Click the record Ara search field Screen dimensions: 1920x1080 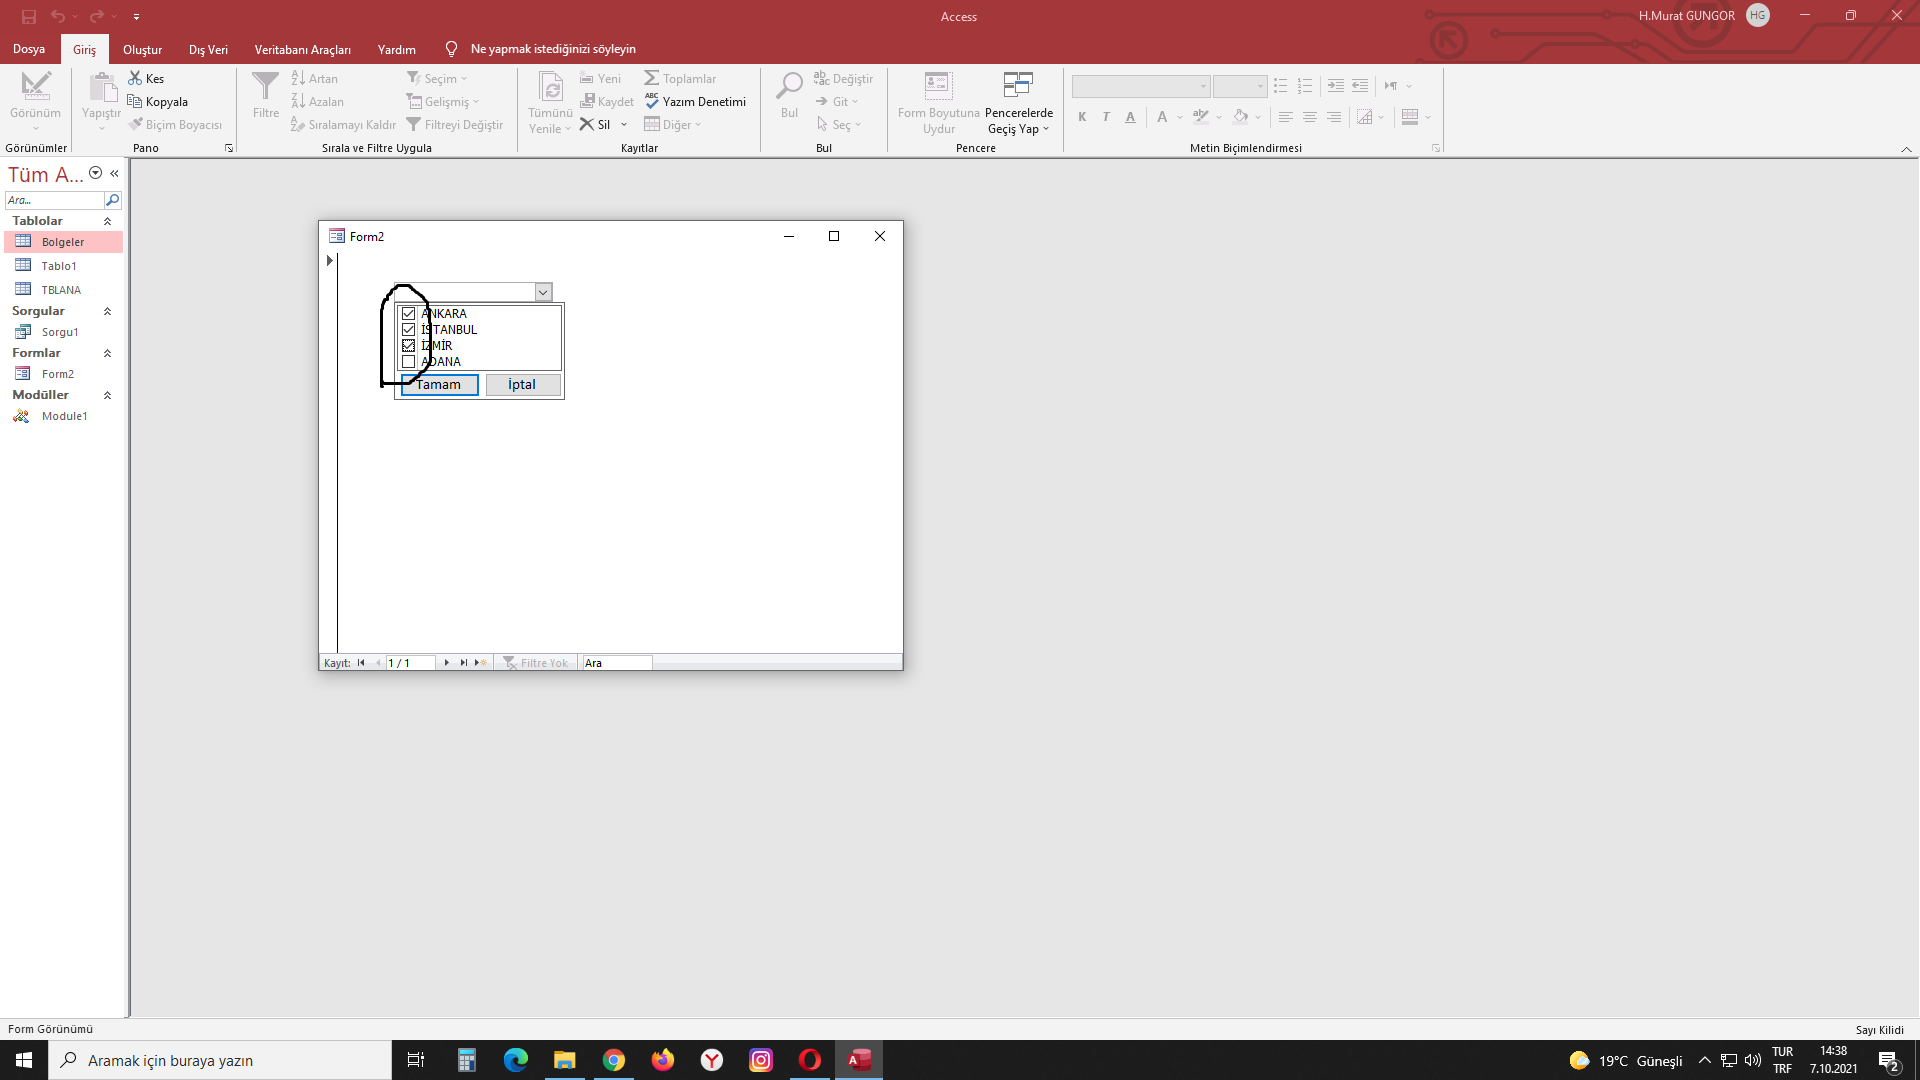pyautogui.click(x=616, y=663)
